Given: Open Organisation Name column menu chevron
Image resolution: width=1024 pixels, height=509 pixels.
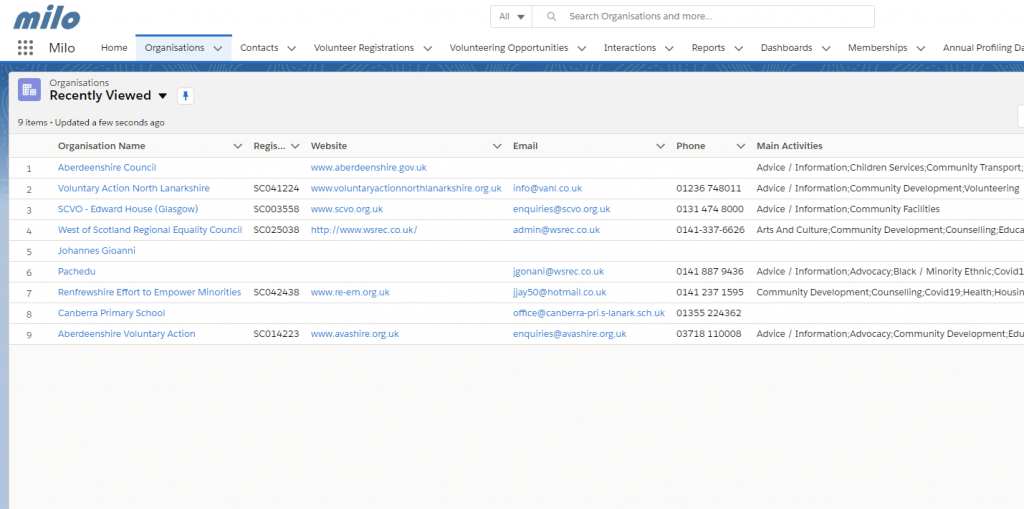Looking at the screenshot, I should [238, 146].
